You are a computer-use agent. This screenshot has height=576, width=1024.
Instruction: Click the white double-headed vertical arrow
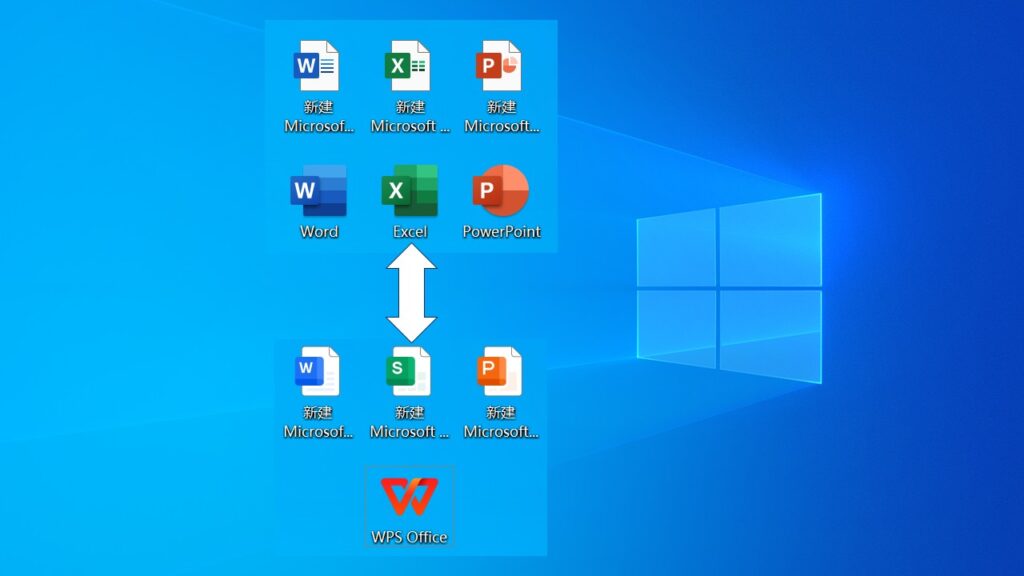[x=411, y=293]
